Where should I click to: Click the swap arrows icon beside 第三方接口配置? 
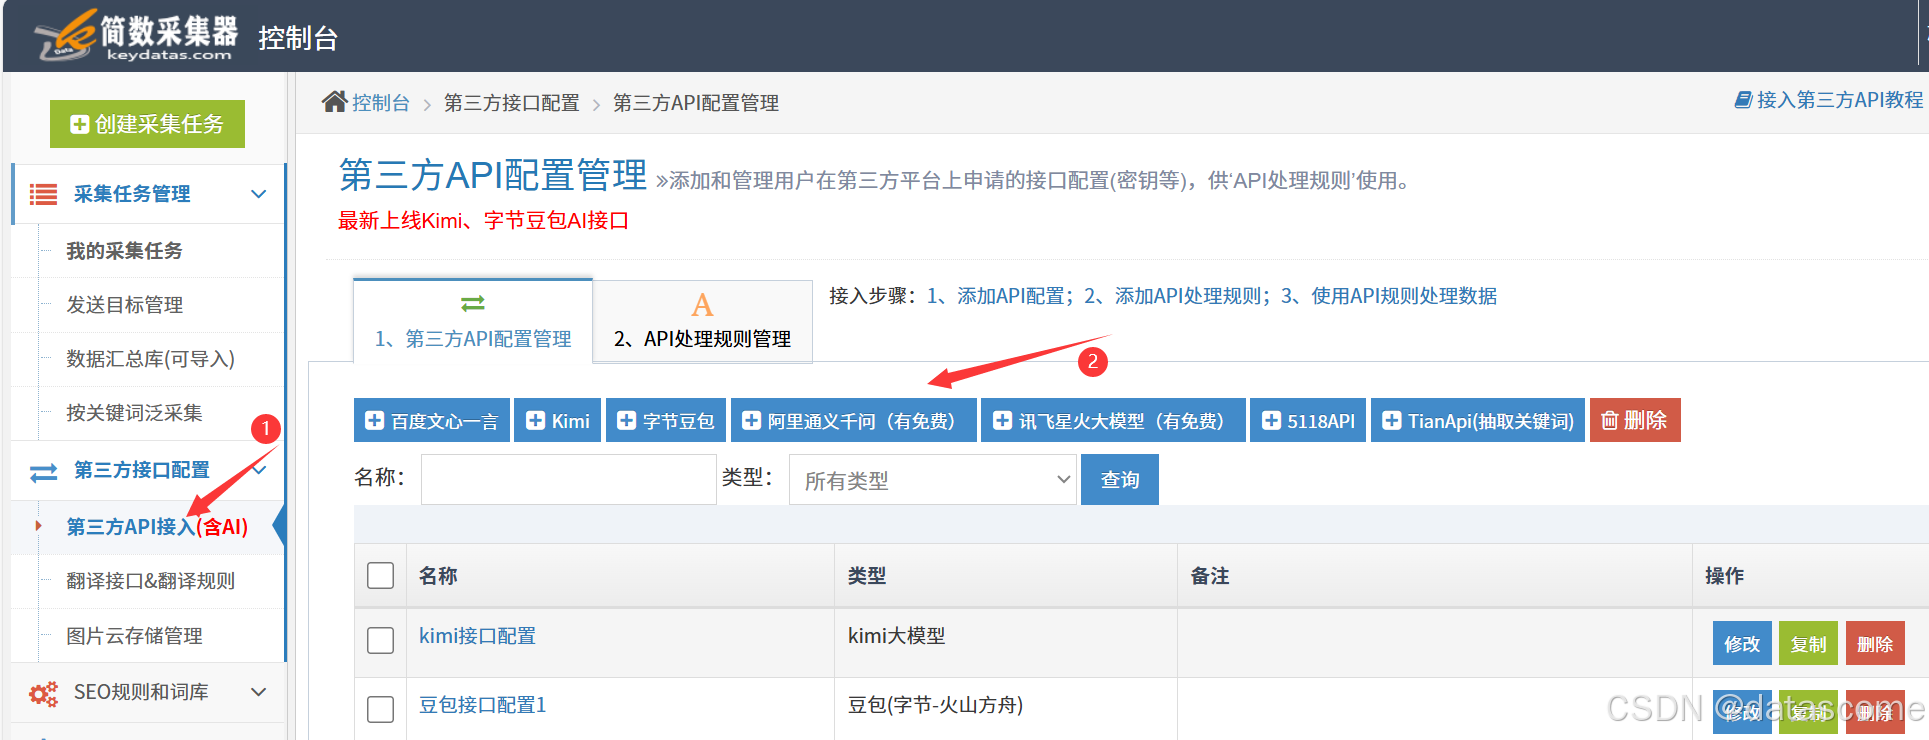pyautogui.click(x=44, y=472)
